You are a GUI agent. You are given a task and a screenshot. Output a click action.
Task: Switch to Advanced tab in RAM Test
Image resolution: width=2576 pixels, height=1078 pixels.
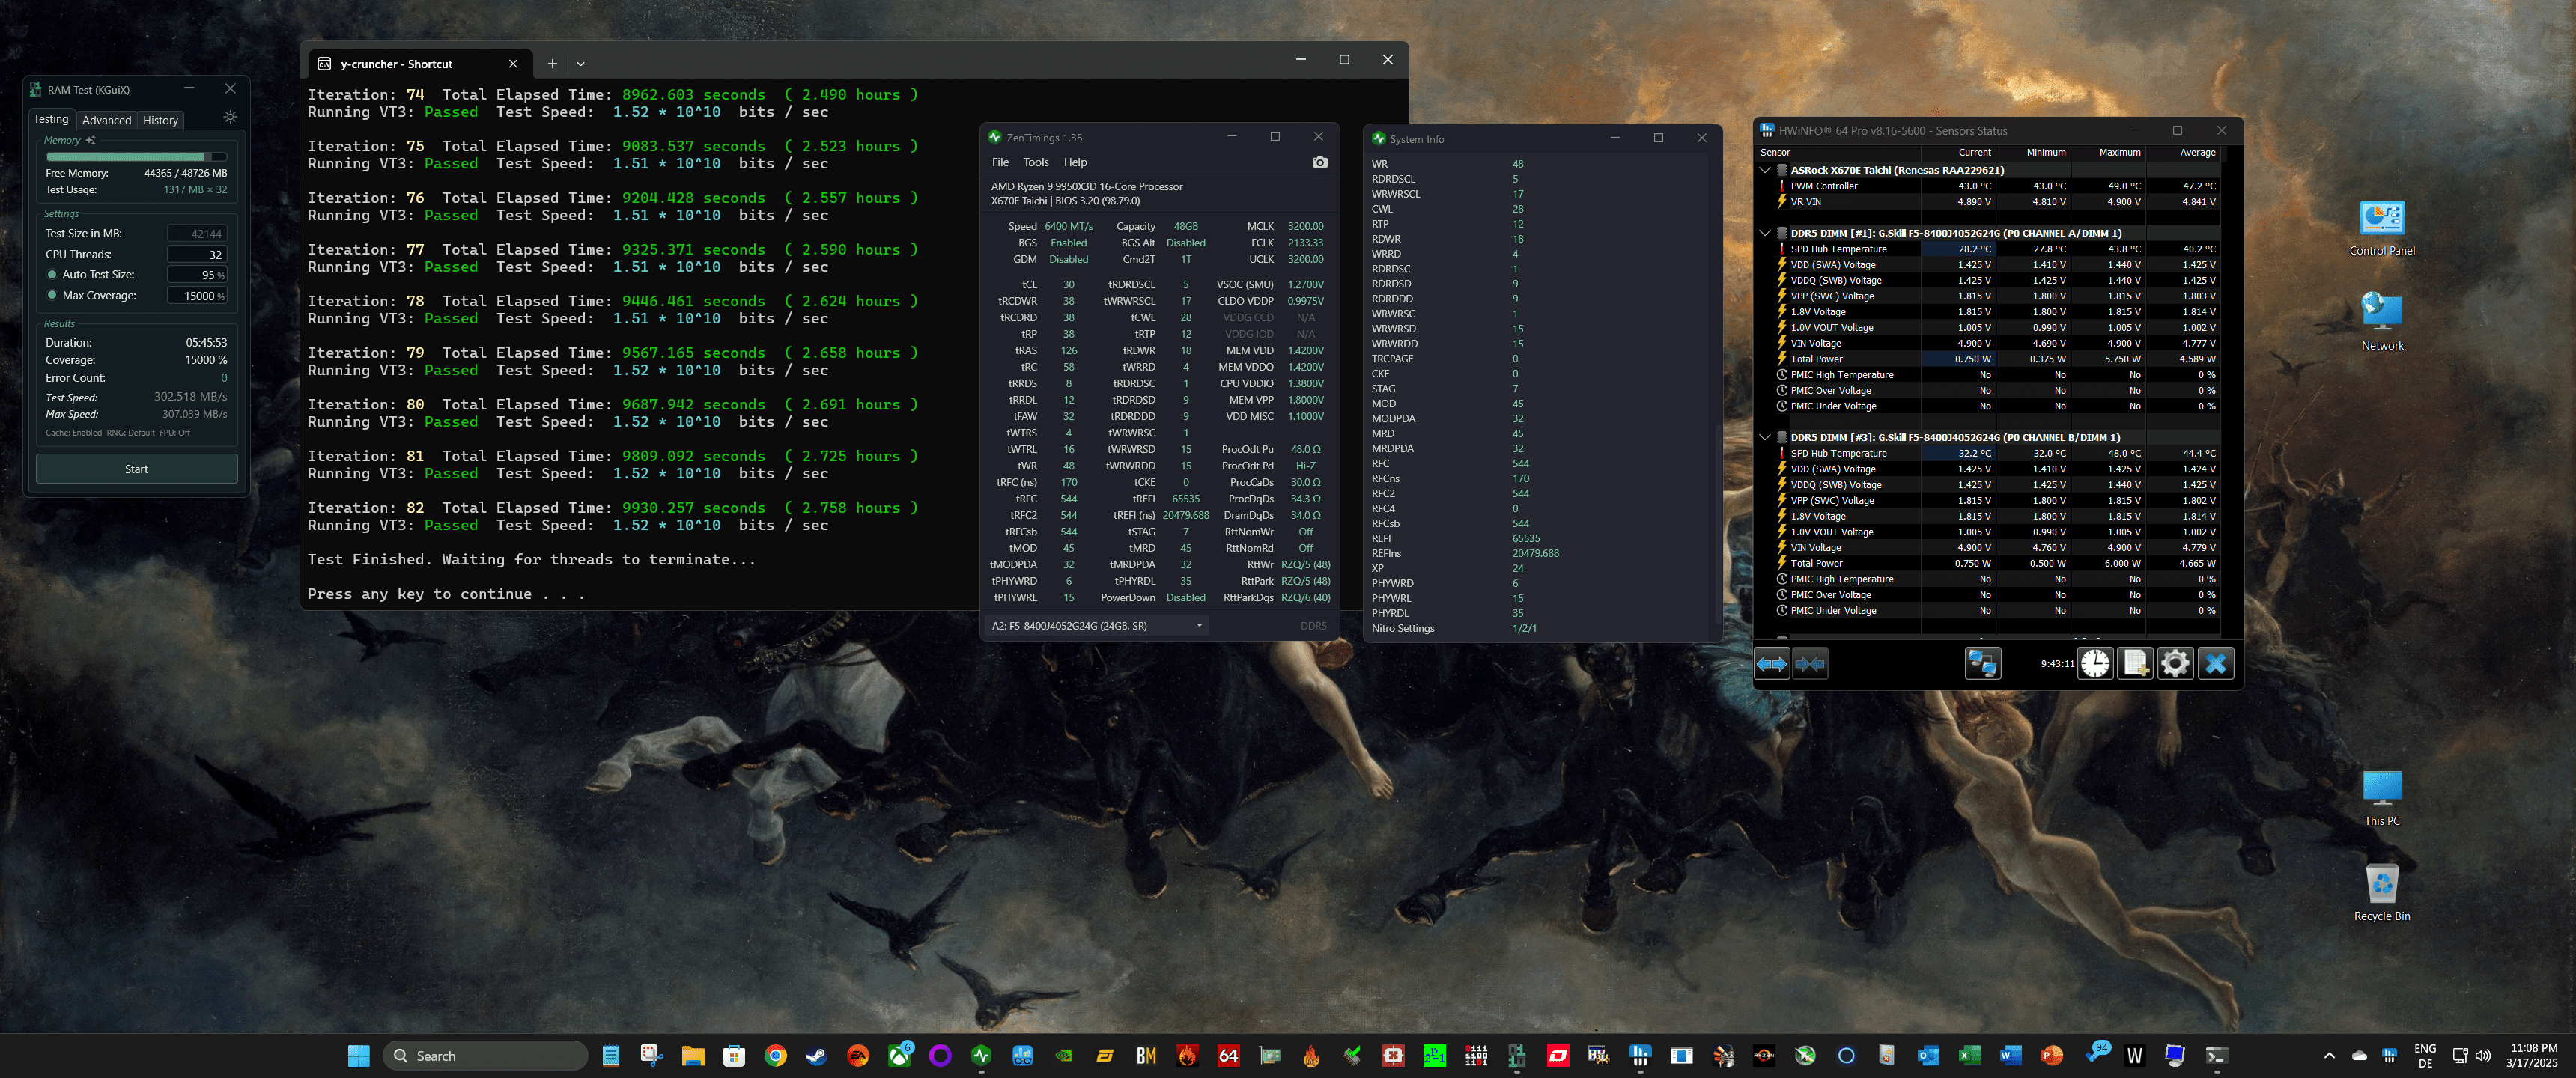(106, 120)
